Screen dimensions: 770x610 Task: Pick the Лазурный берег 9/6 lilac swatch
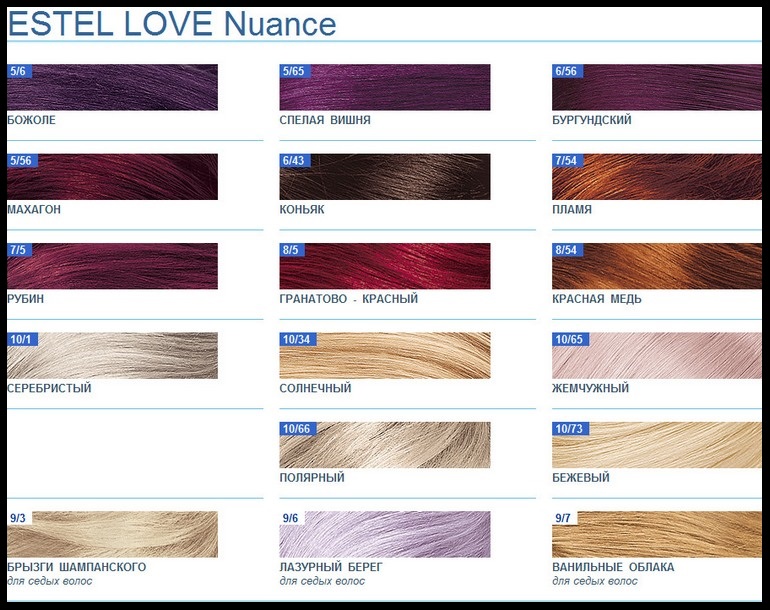[385, 534]
